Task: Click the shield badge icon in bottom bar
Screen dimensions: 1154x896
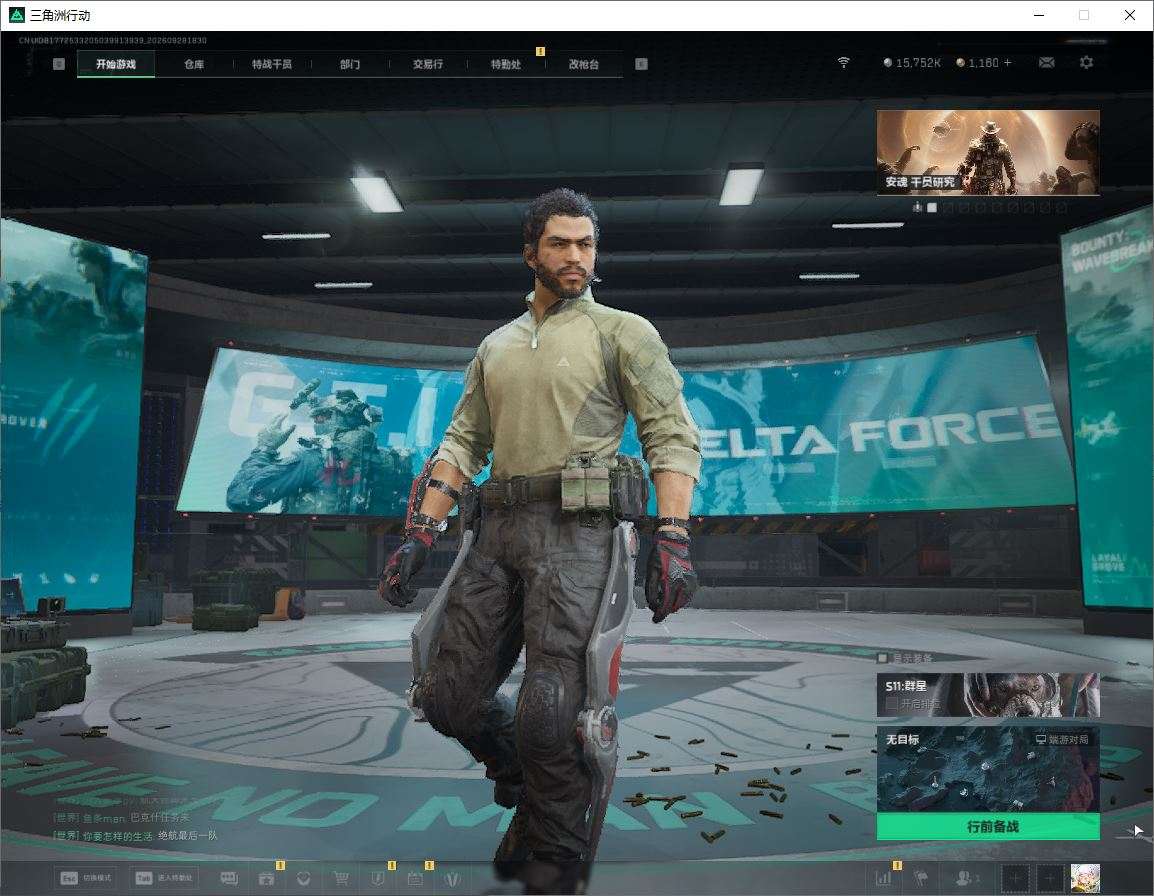Action: click(x=378, y=878)
